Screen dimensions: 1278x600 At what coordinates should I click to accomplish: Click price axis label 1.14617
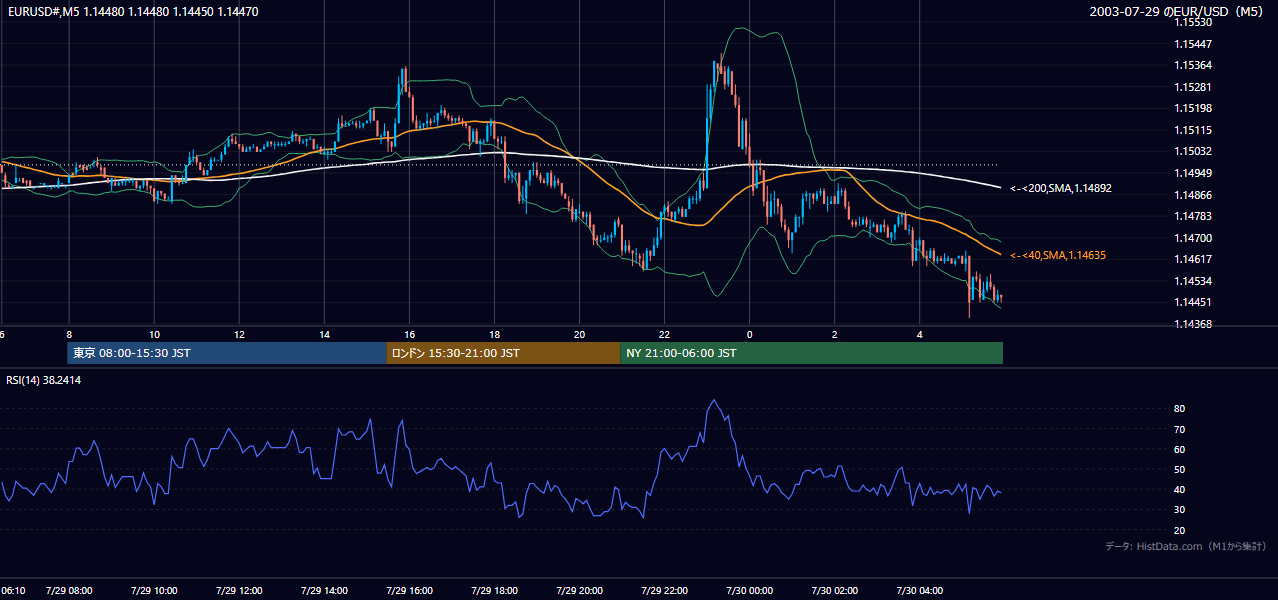pos(1194,259)
